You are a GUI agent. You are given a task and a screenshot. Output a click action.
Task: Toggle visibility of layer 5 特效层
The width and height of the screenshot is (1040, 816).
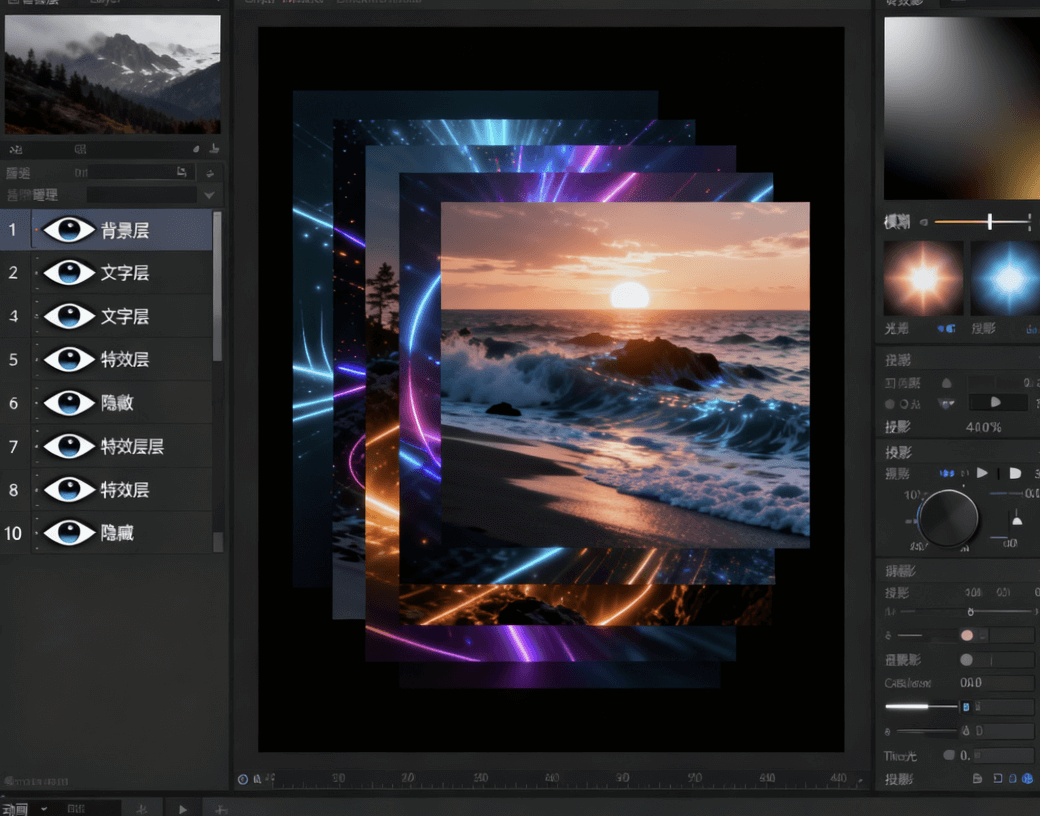[68, 360]
